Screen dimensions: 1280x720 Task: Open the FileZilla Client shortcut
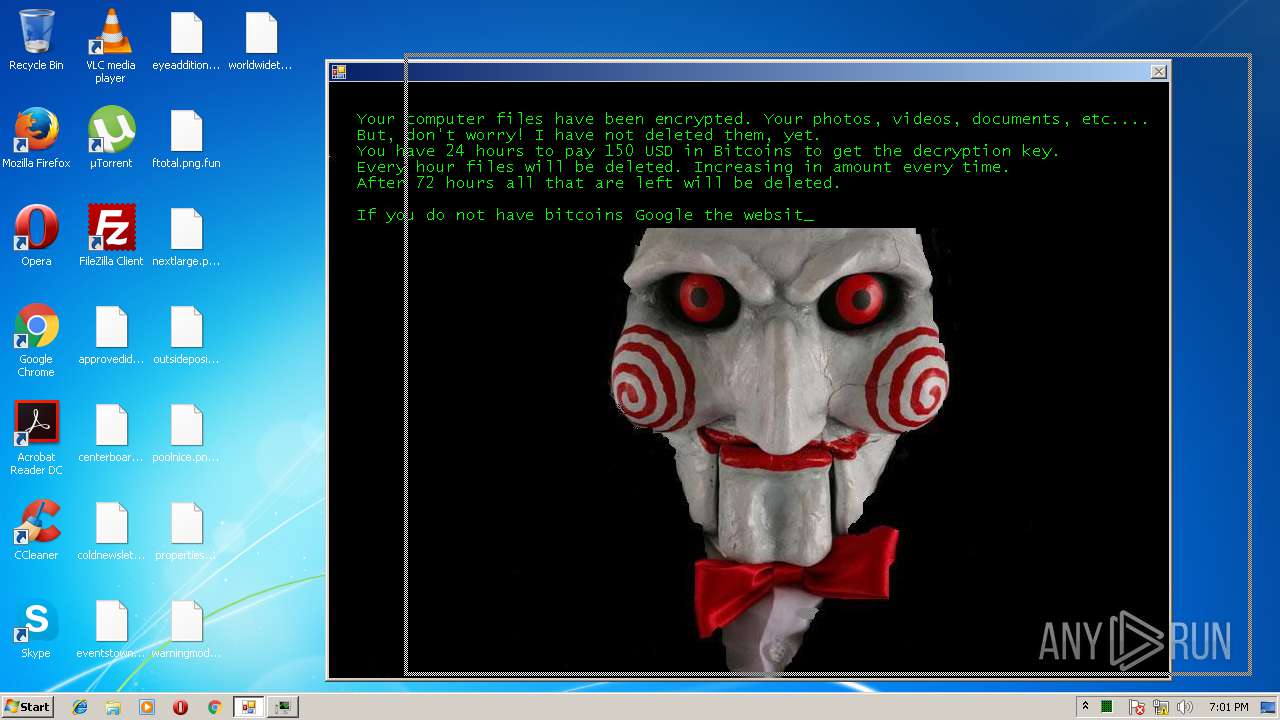(110, 236)
